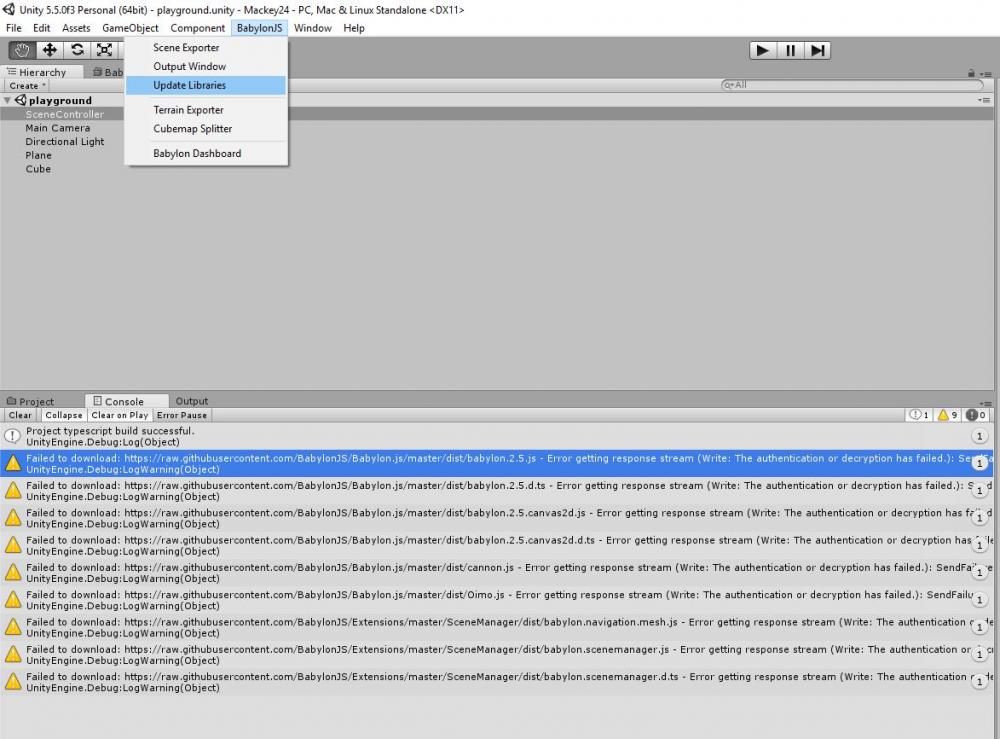Collapse the playground scene tree

7,100
